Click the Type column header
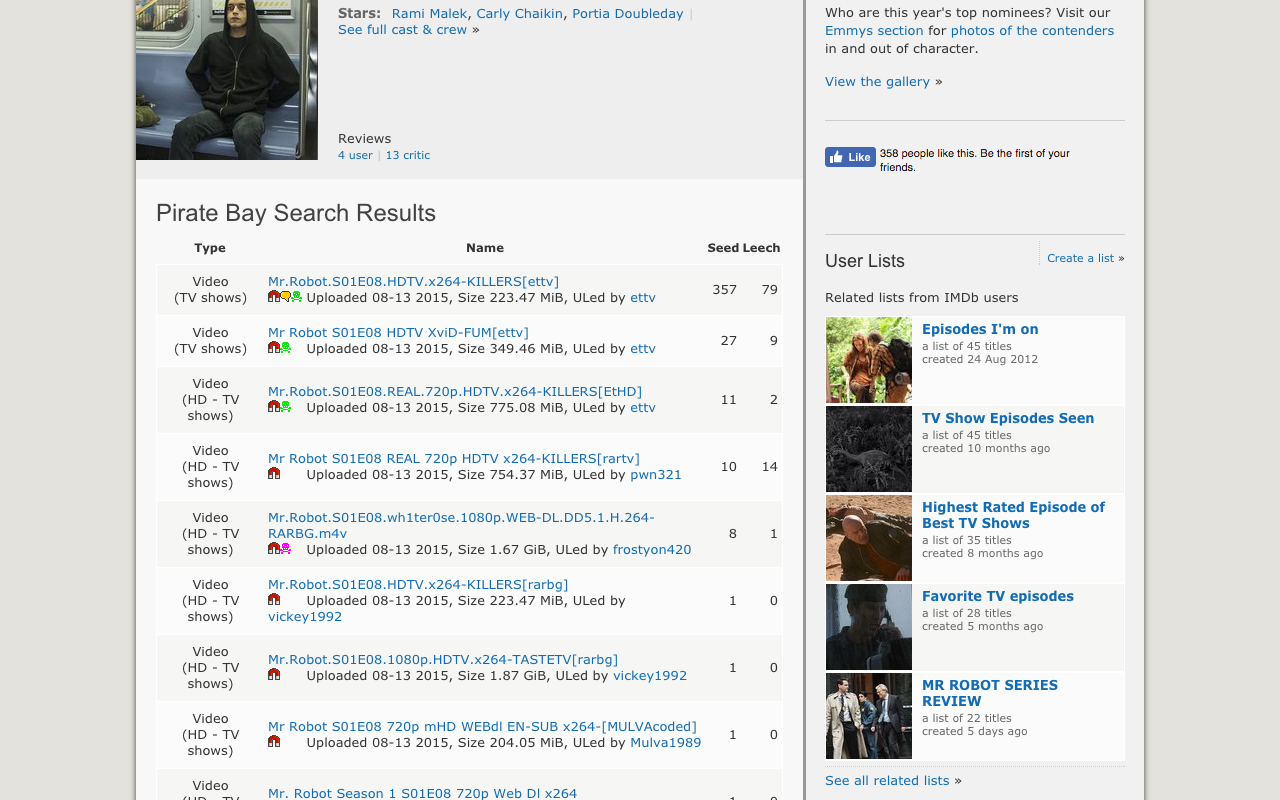The image size is (1280, 800). click(210, 248)
